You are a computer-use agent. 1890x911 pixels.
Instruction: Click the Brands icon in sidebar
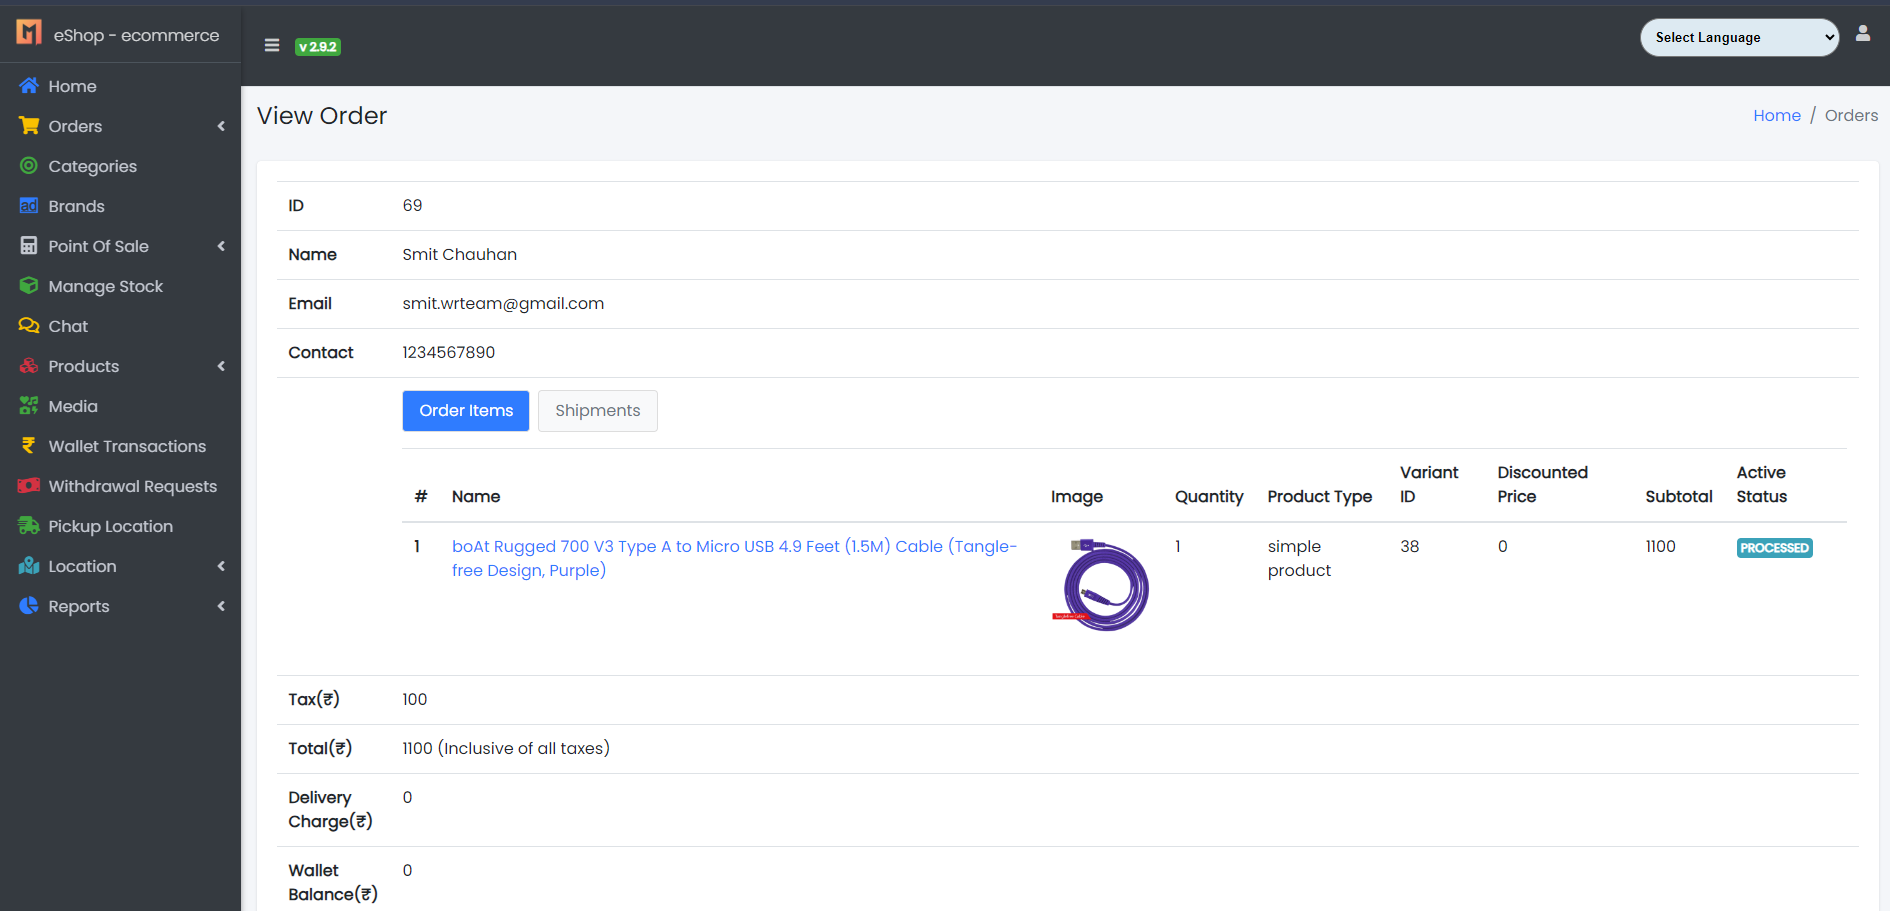[29, 206]
